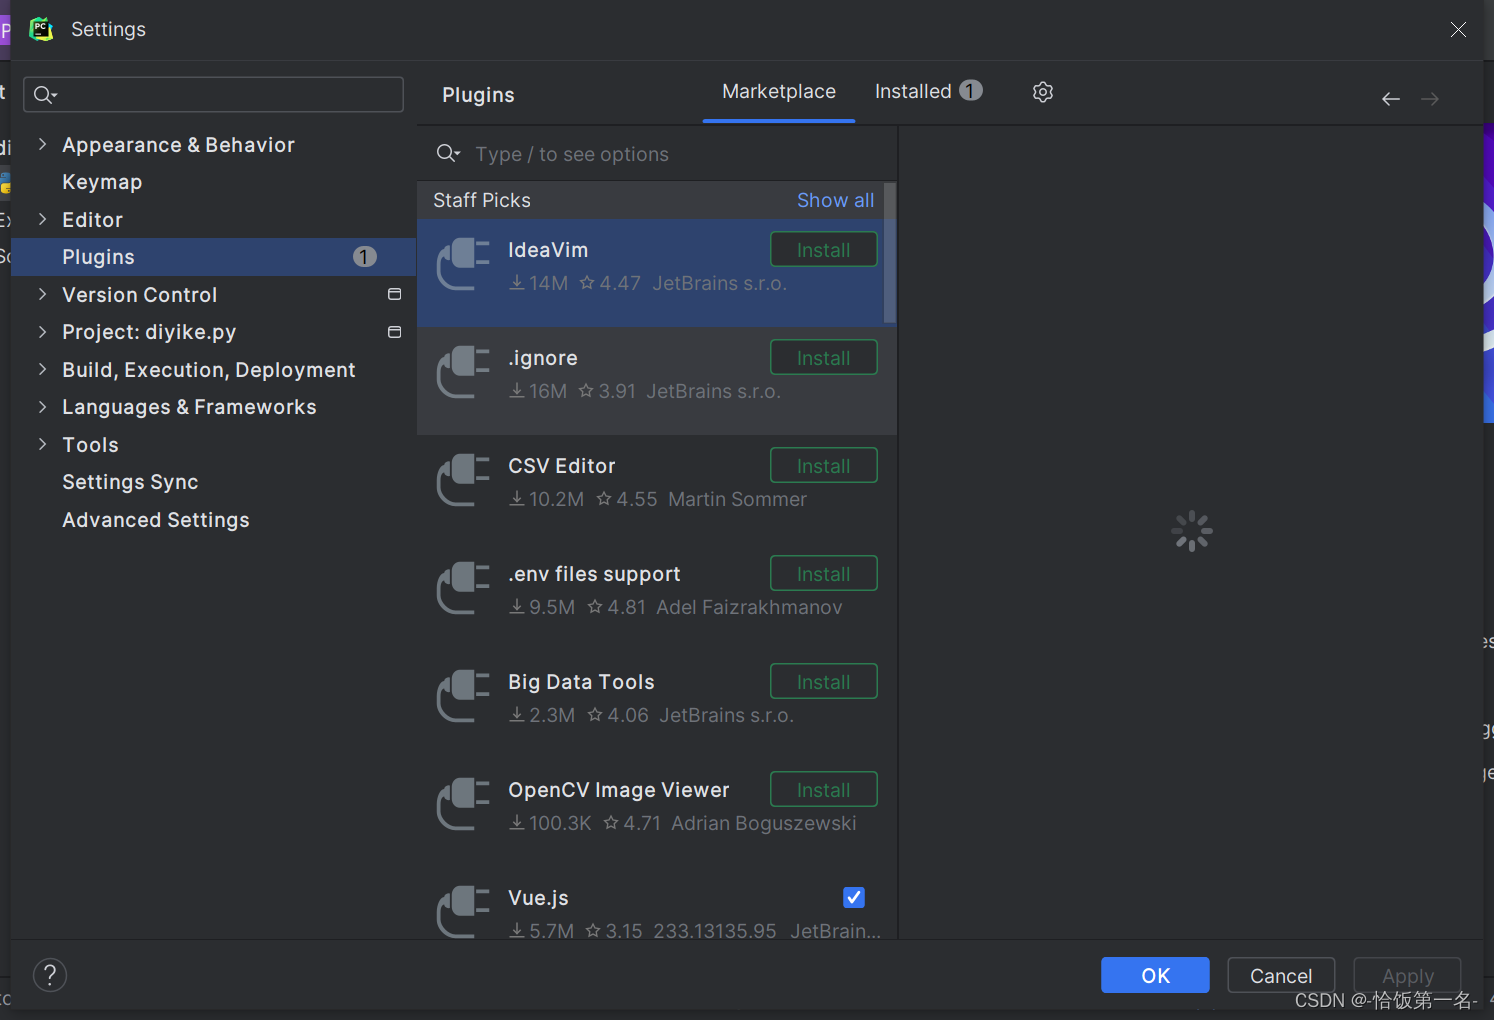Install the CSV Editor plugin
The height and width of the screenshot is (1020, 1494).
click(x=824, y=466)
